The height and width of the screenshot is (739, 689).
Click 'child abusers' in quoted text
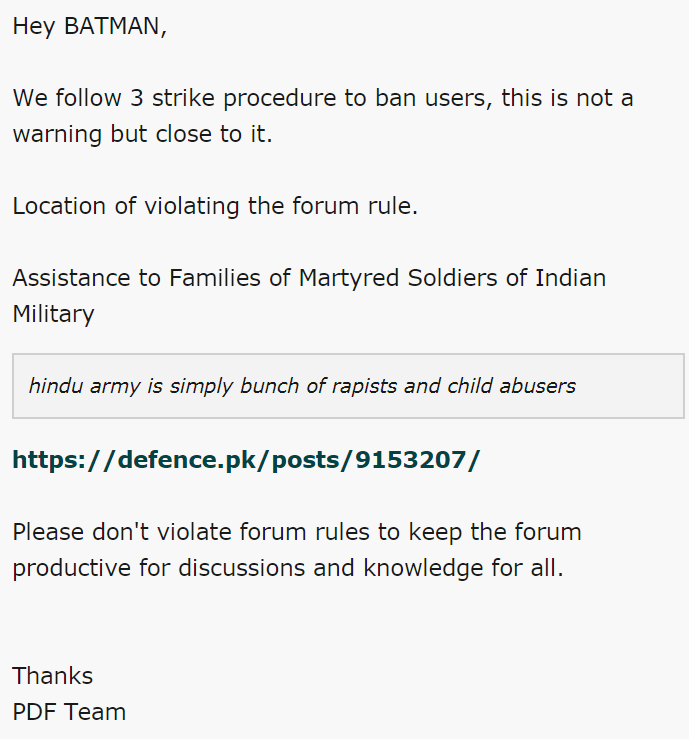[x=511, y=386]
